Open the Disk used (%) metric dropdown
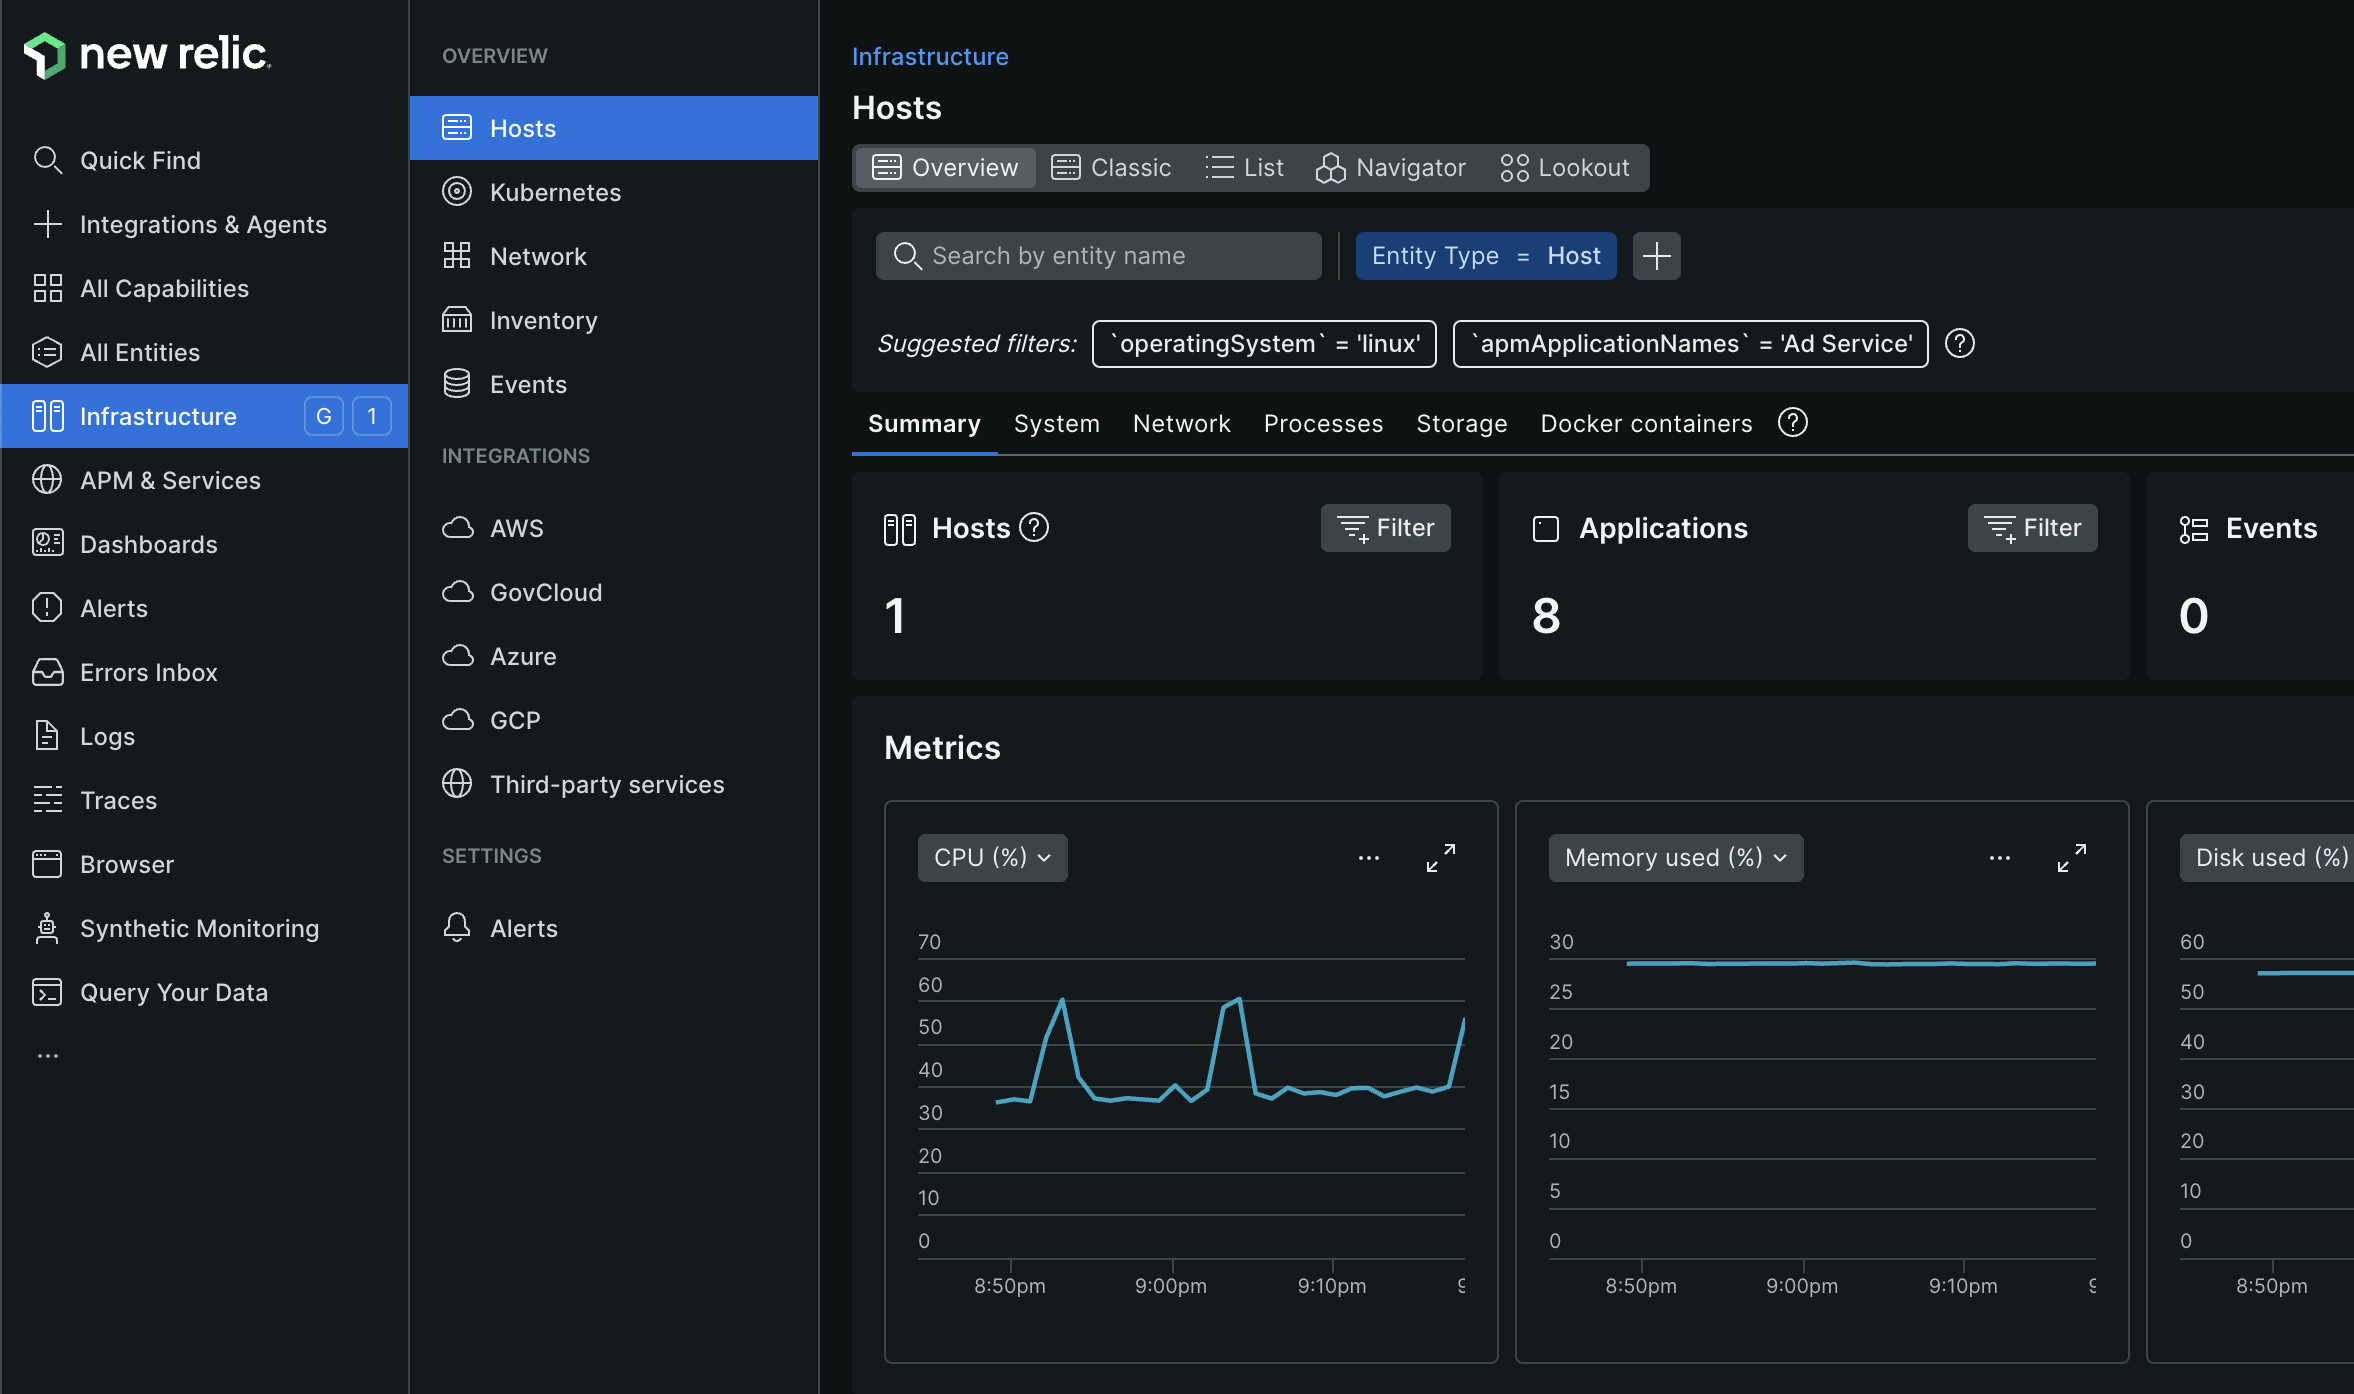This screenshot has height=1394, width=2354. pos(2267,858)
